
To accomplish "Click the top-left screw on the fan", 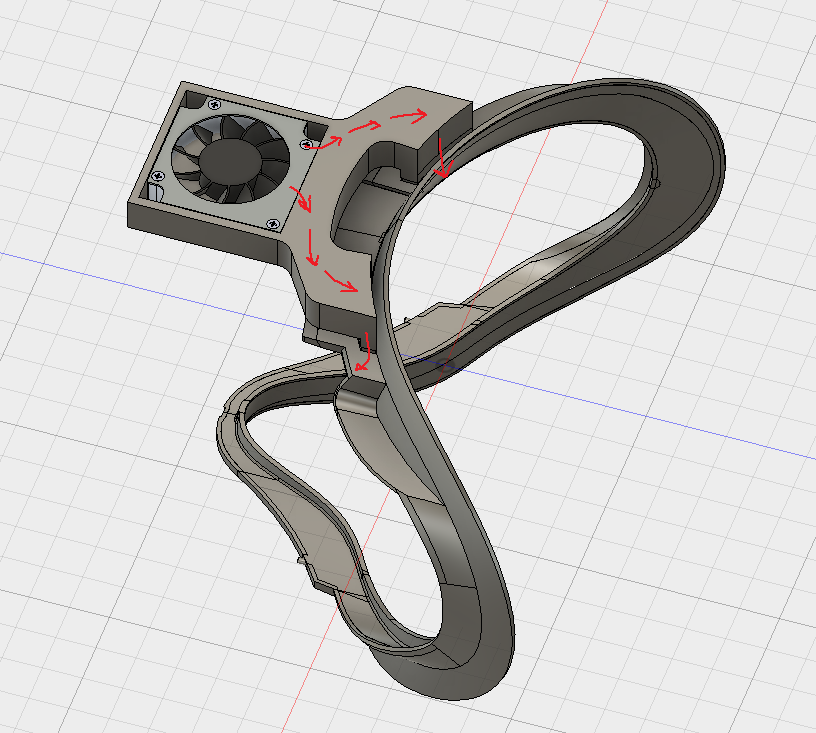I will tap(214, 105).
